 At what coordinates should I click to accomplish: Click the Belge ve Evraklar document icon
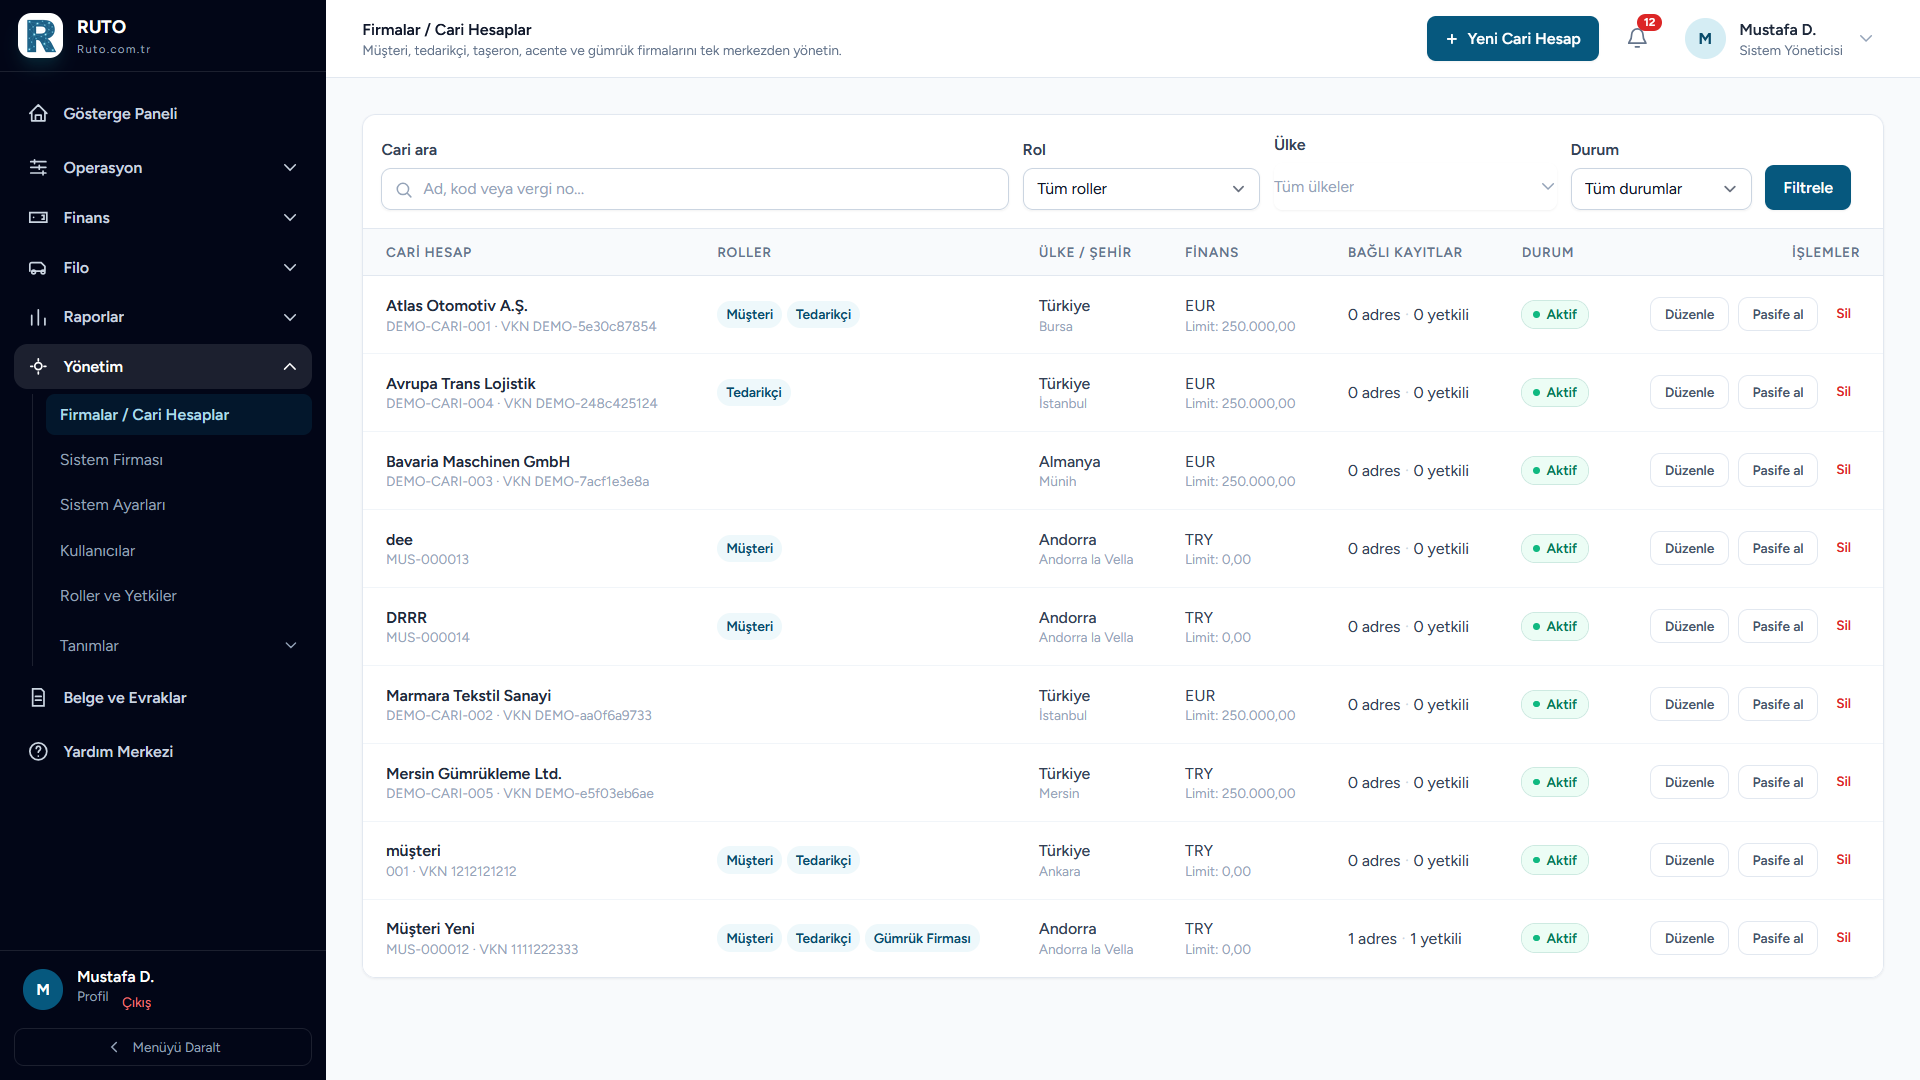pos(38,697)
